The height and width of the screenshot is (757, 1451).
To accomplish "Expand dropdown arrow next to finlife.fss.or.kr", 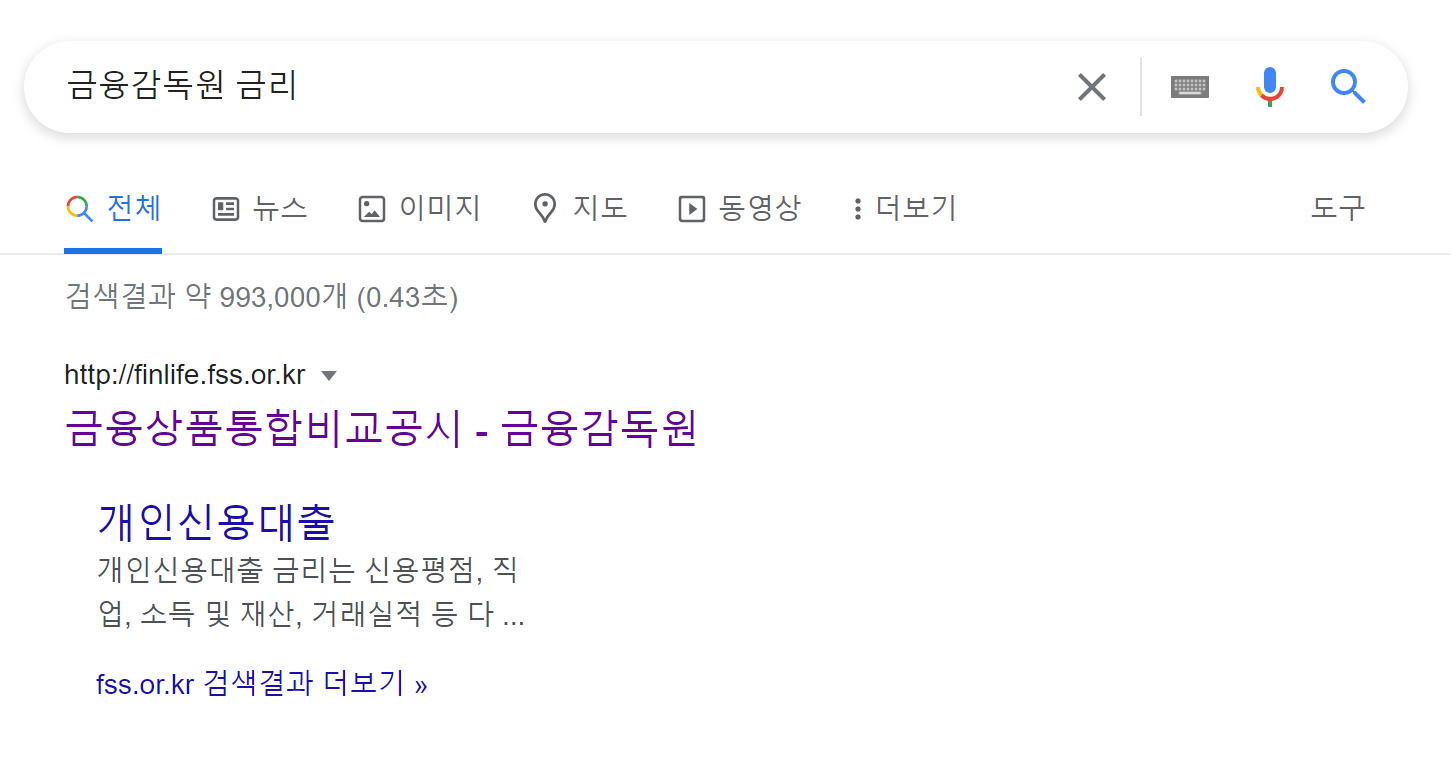I will click(x=329, y=376).
